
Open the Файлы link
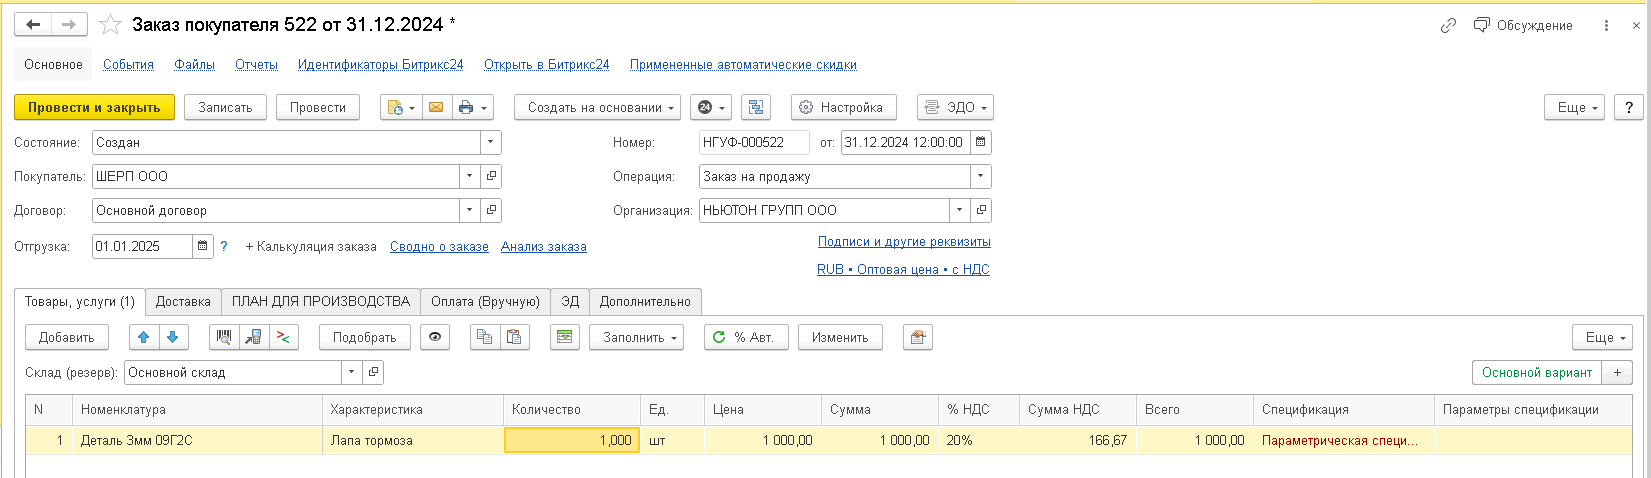[x=194, y=64]
